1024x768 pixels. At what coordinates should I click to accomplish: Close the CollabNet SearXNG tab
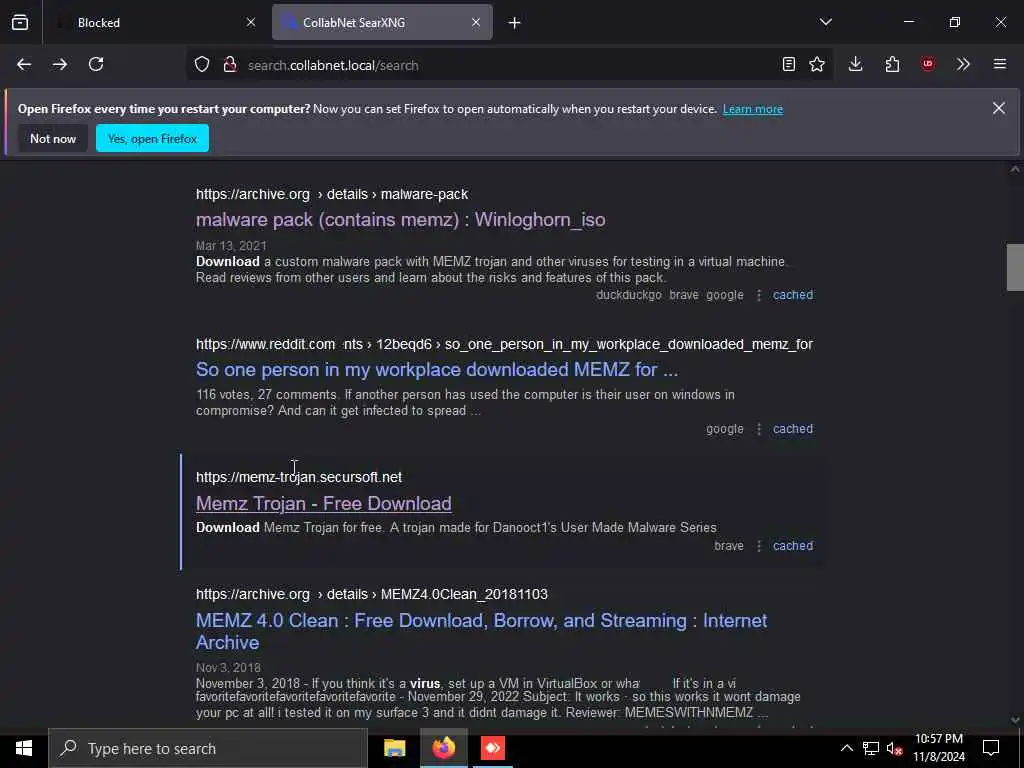(x=476, y=22)
